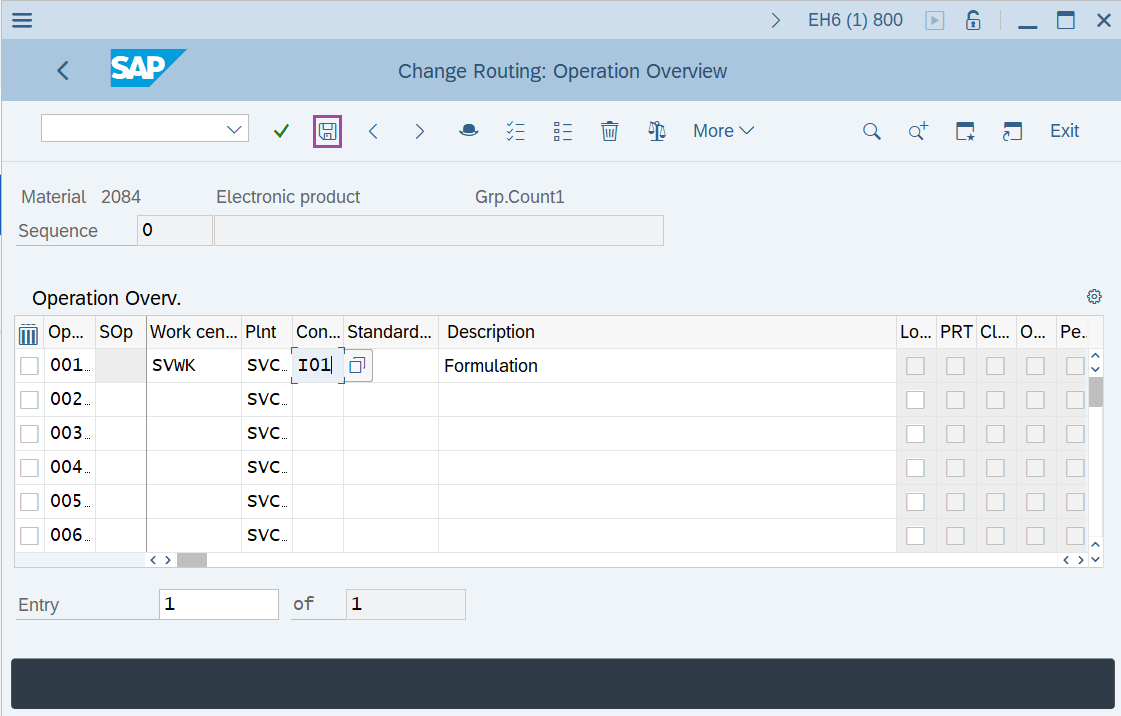The height and width of the screenshot is (716, 1121).
Task: Save the routing with the Save icon
Action: click(x=327, y=130)
